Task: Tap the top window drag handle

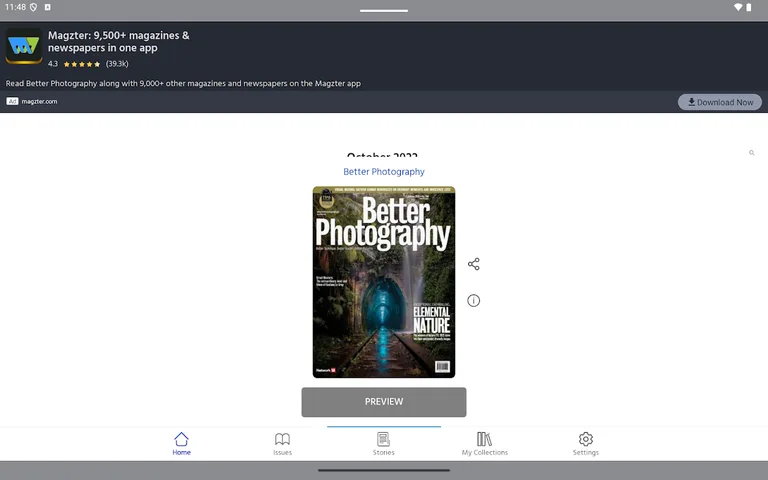Action: pyautogui.click(x=384, y=10)
